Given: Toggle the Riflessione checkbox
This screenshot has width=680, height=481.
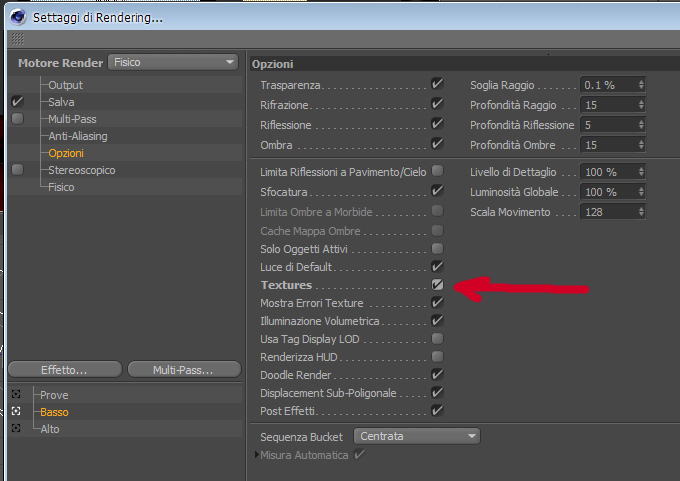Looking at the screenshot, I should point(437,124).
